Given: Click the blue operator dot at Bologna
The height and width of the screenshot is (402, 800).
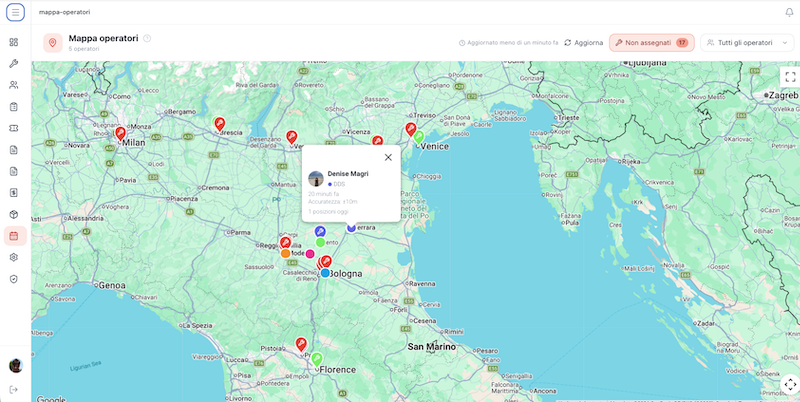Looking at the screenshot, I should [x=325, y=273].
